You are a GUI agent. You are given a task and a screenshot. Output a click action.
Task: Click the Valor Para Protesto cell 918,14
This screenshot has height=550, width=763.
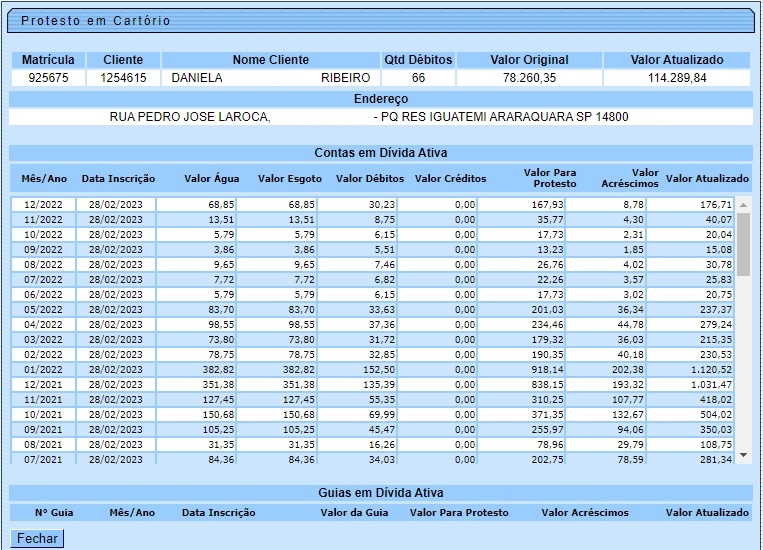click(545, 369)
